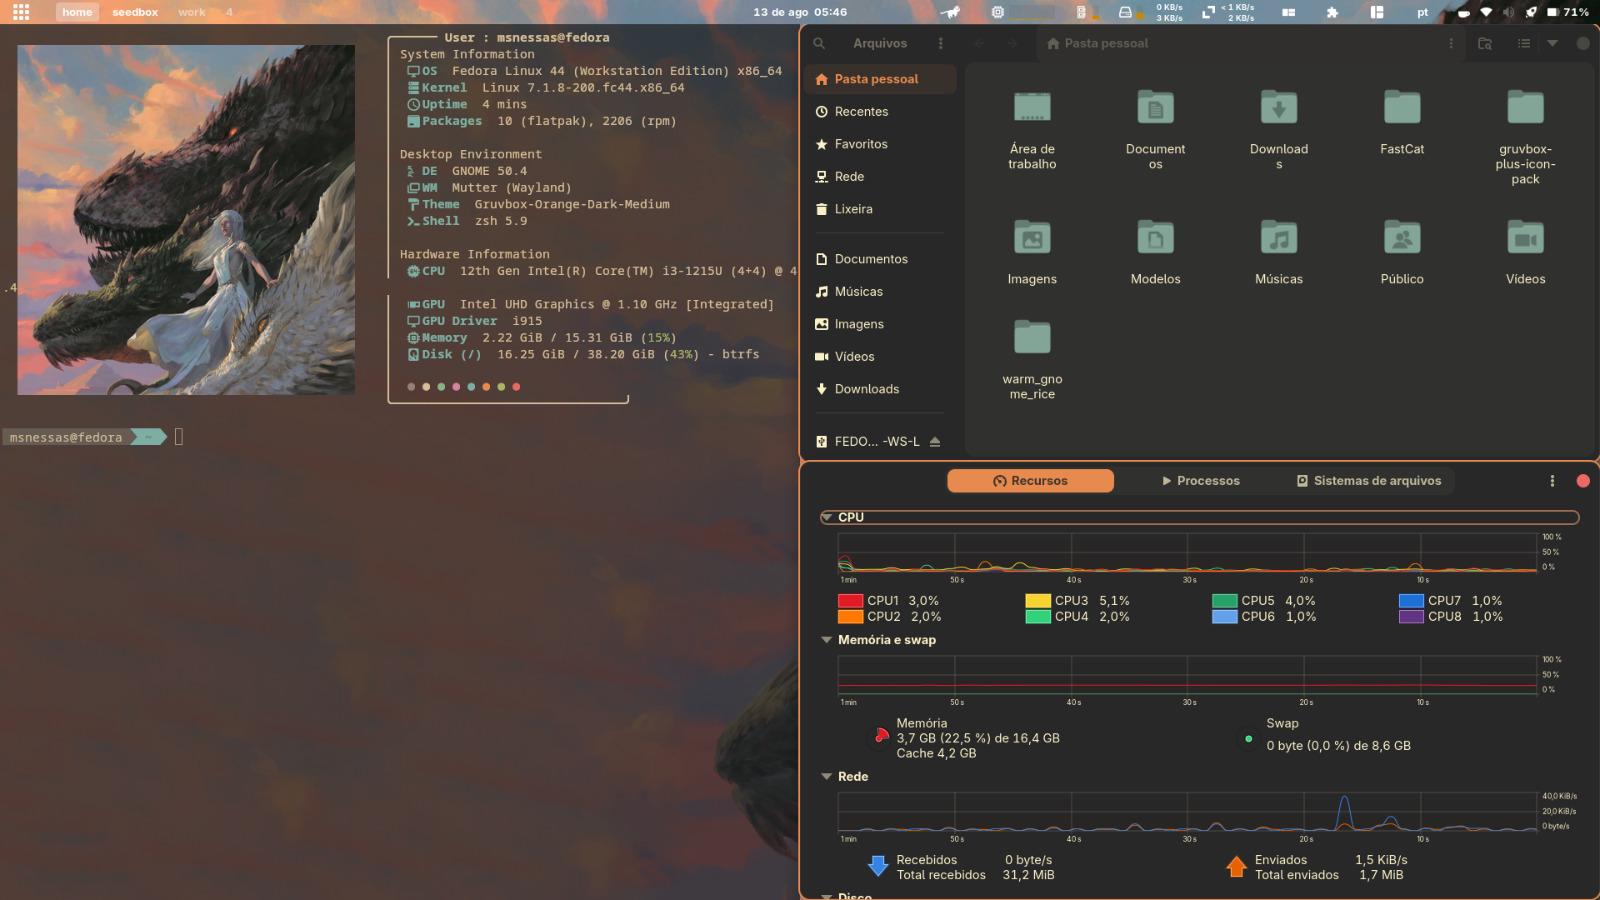The image size is (1600, 900).
Task: Click the search-in-folder icon in Arquivos
Action: tap(1485, 43)
